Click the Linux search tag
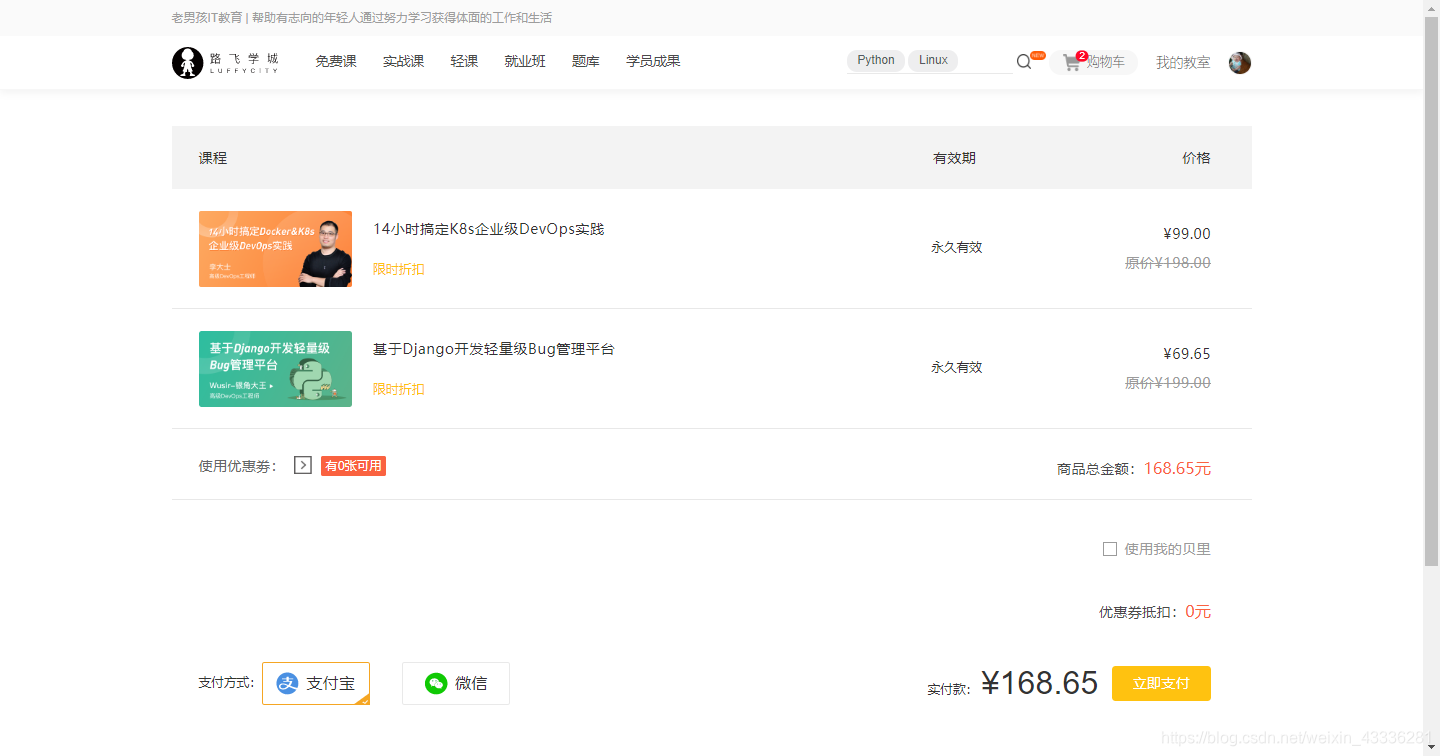Screen dimensions: 1440x756 click(933, 60)
